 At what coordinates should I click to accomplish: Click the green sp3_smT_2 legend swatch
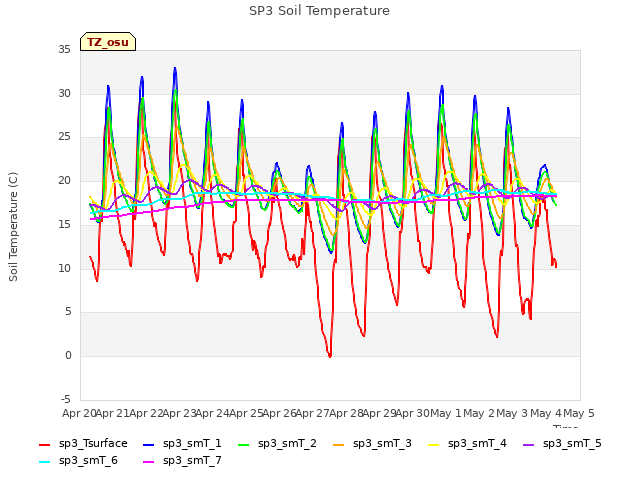[x=244, y=444]
